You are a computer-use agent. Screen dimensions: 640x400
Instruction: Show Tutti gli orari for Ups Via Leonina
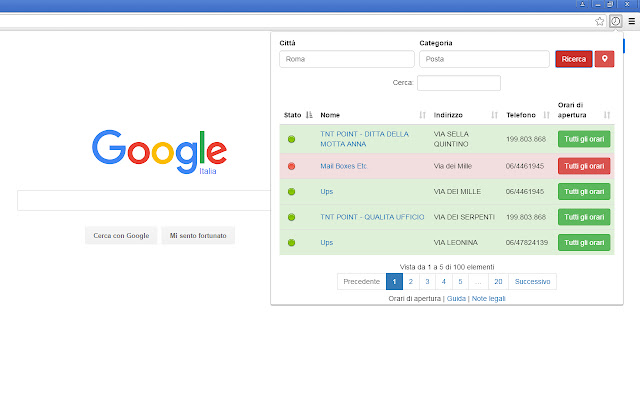[584, 242]
